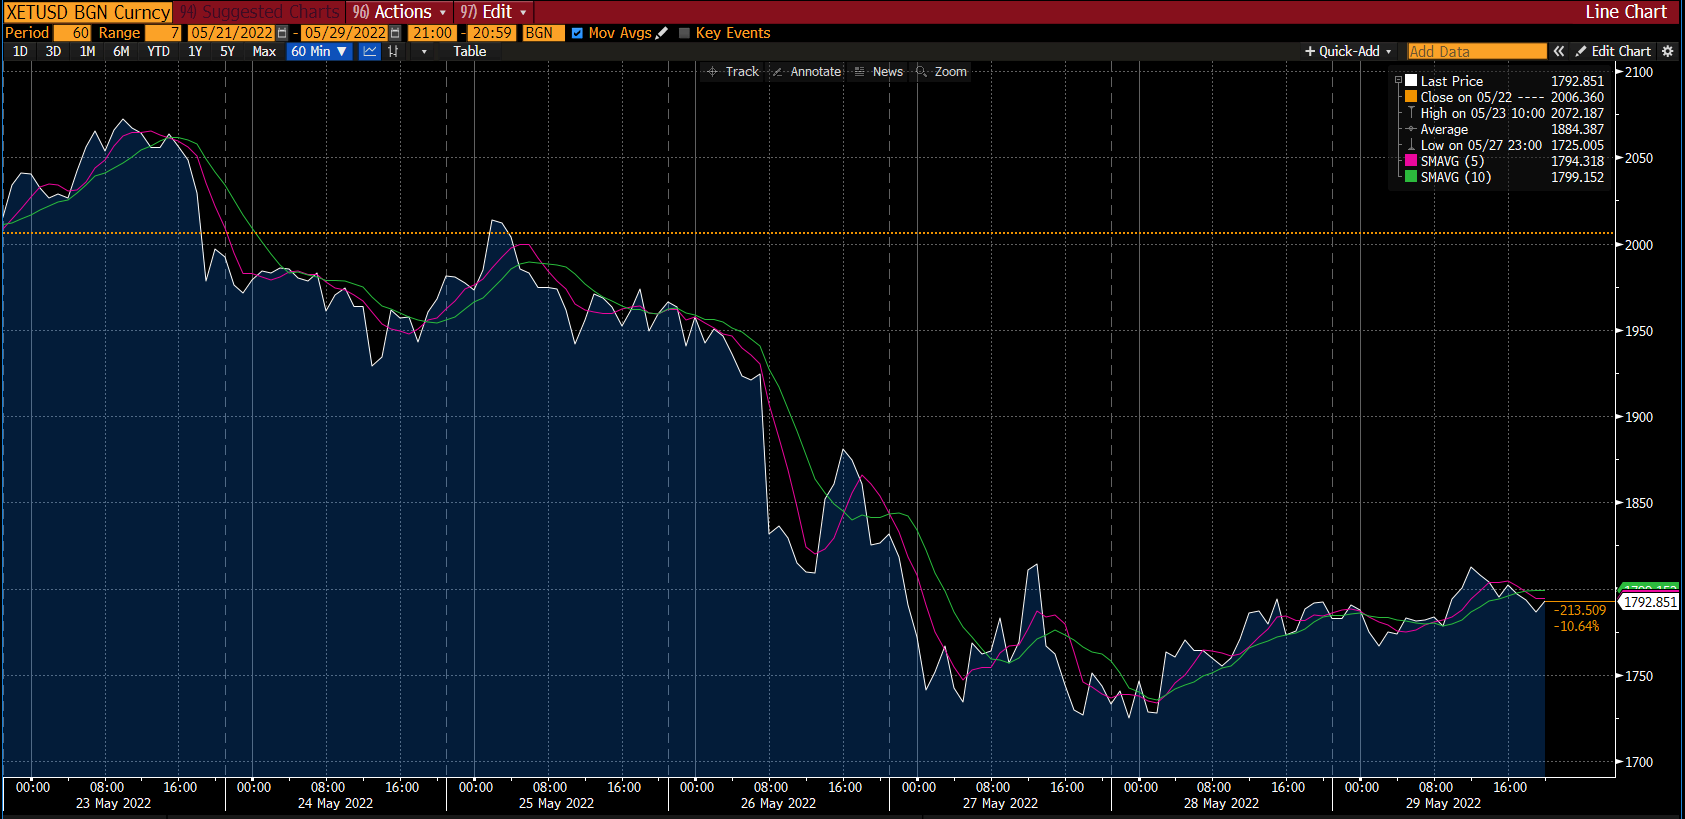The height and width of the screenshot is (819, 1685).
Task: Click the pencil icon beside Mov Avgs
Action: (661, 33)
